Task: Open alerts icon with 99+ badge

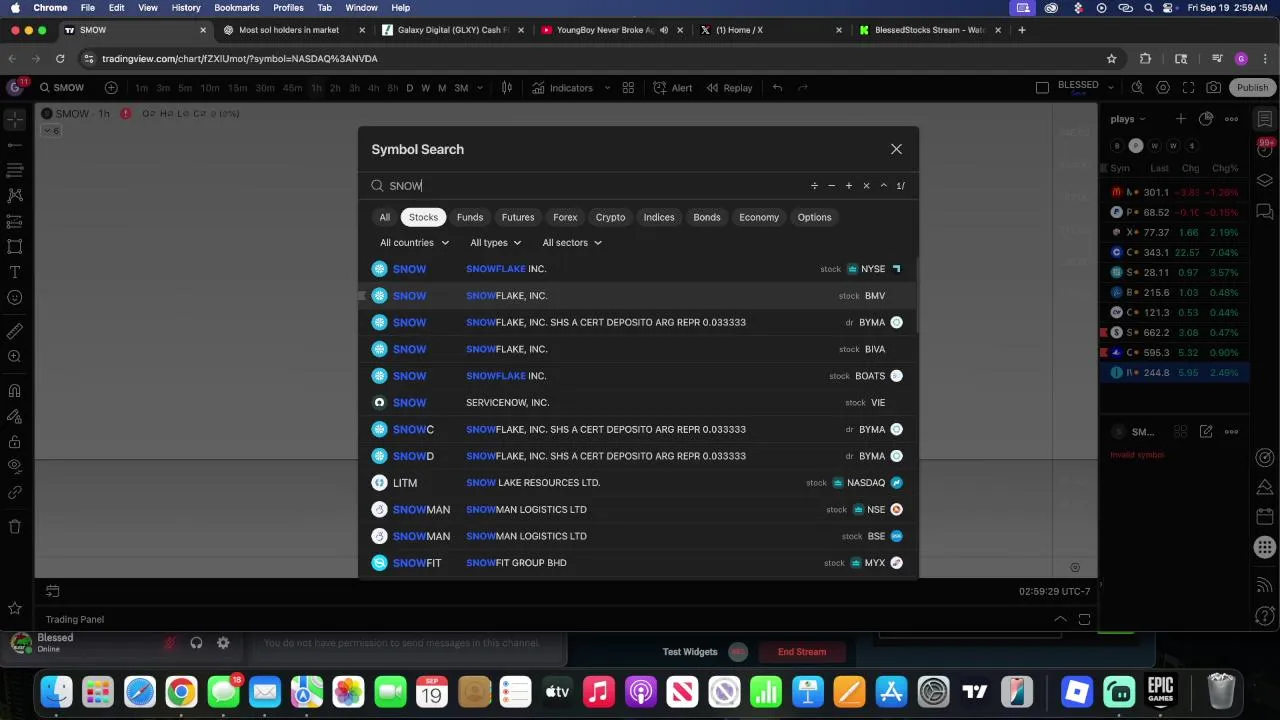Action: [x=1265, y=150]
